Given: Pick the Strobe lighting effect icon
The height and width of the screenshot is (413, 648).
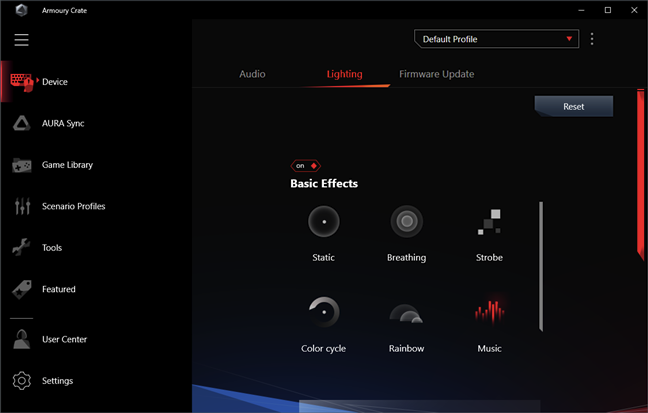Looking at the screenshot, I should coord(489,222).
